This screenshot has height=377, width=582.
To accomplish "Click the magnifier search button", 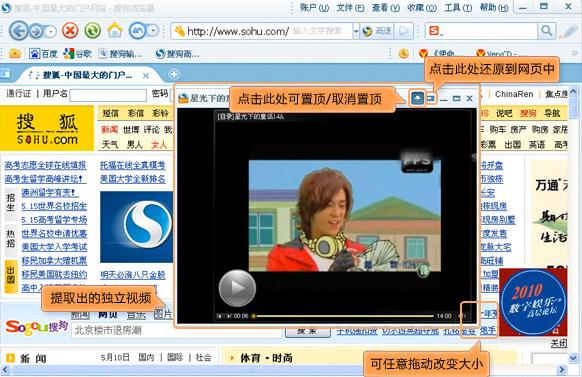I will click(x=546, y=31).
